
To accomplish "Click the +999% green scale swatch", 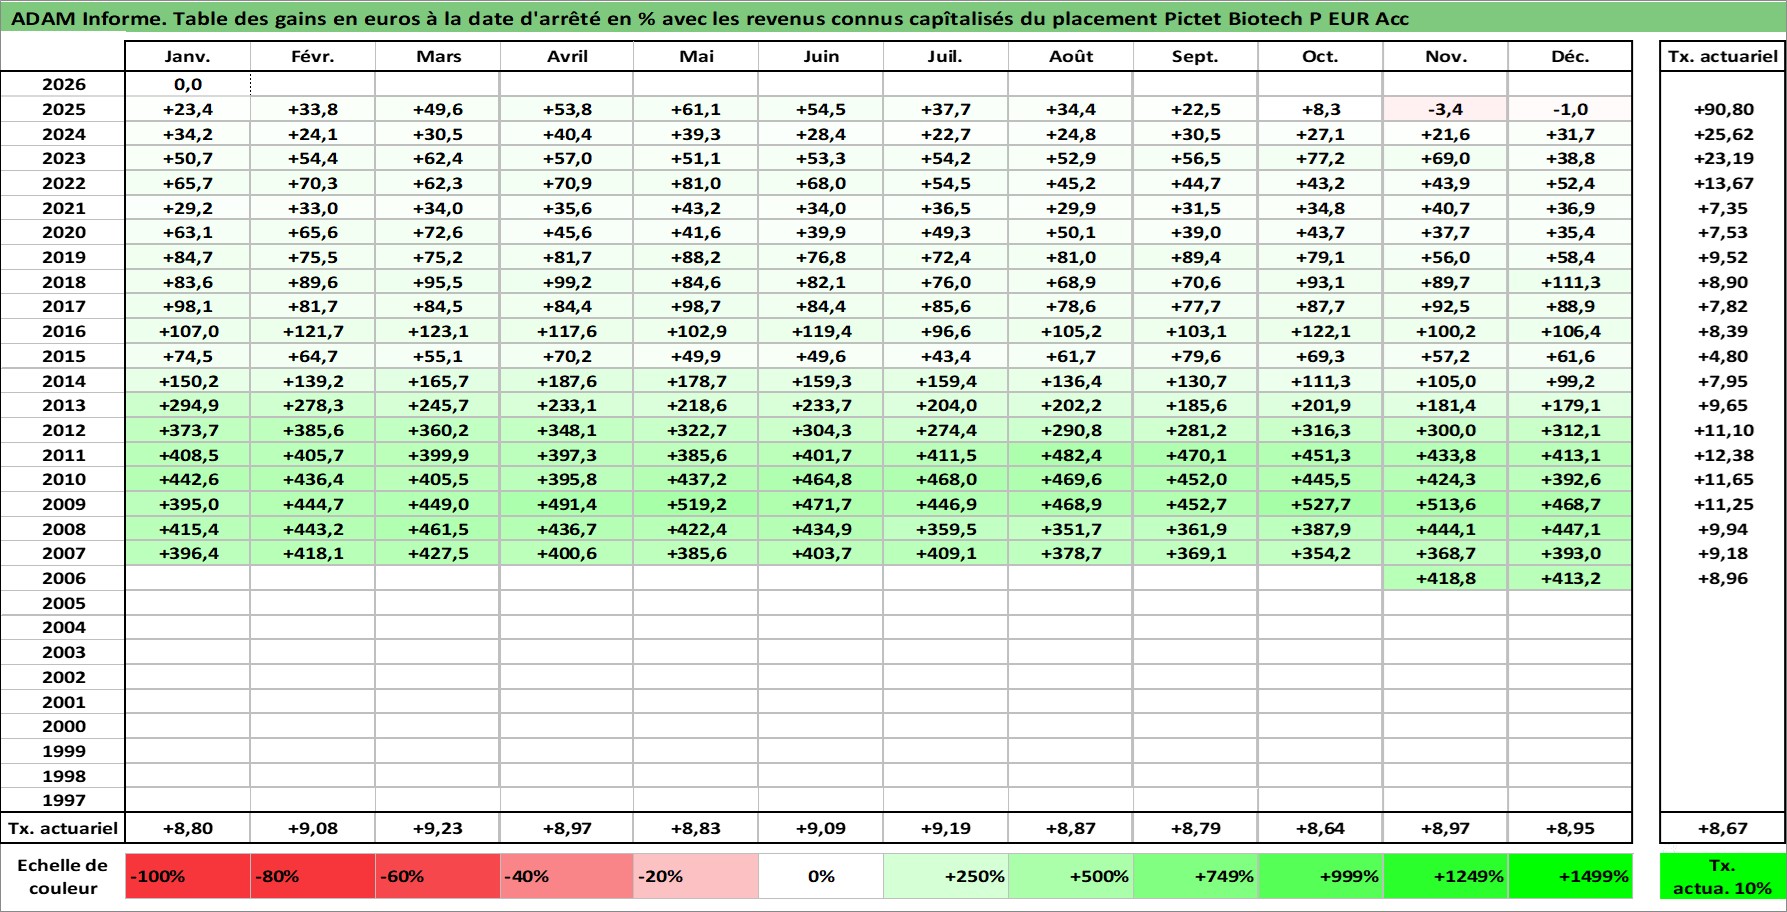I will click(x=1320, y=876).
